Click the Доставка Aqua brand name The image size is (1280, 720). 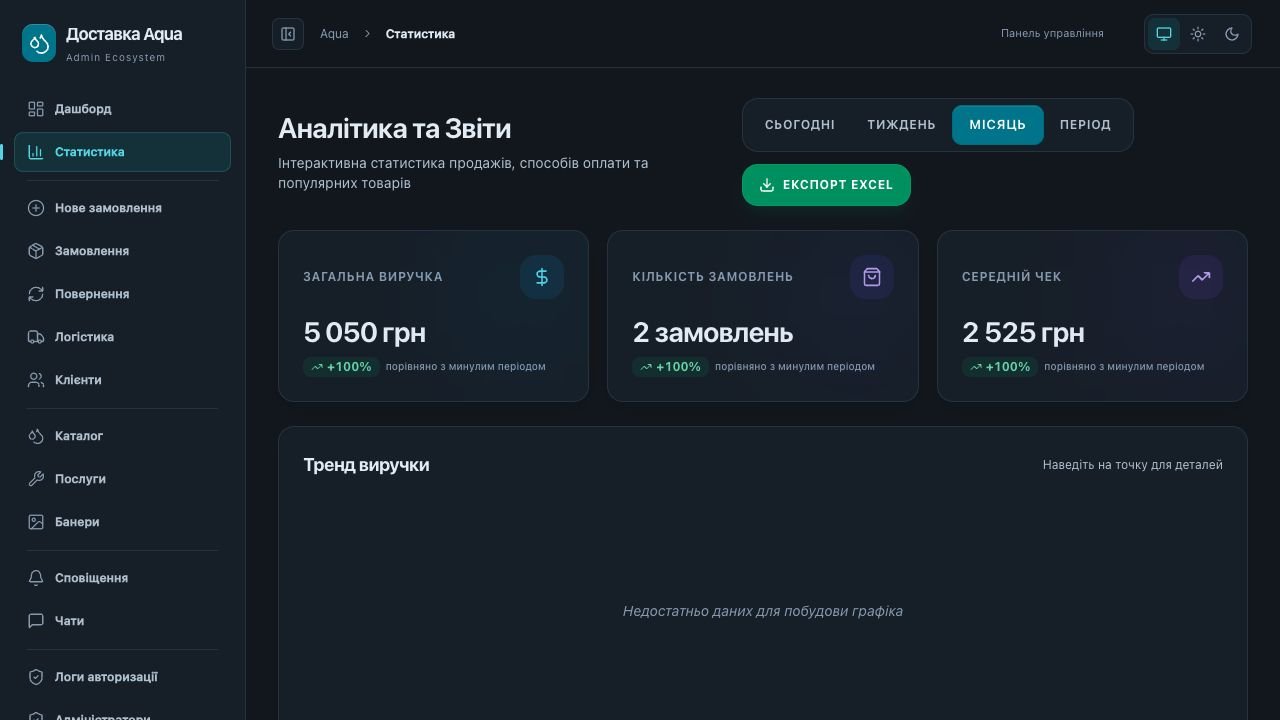[124, 34]
